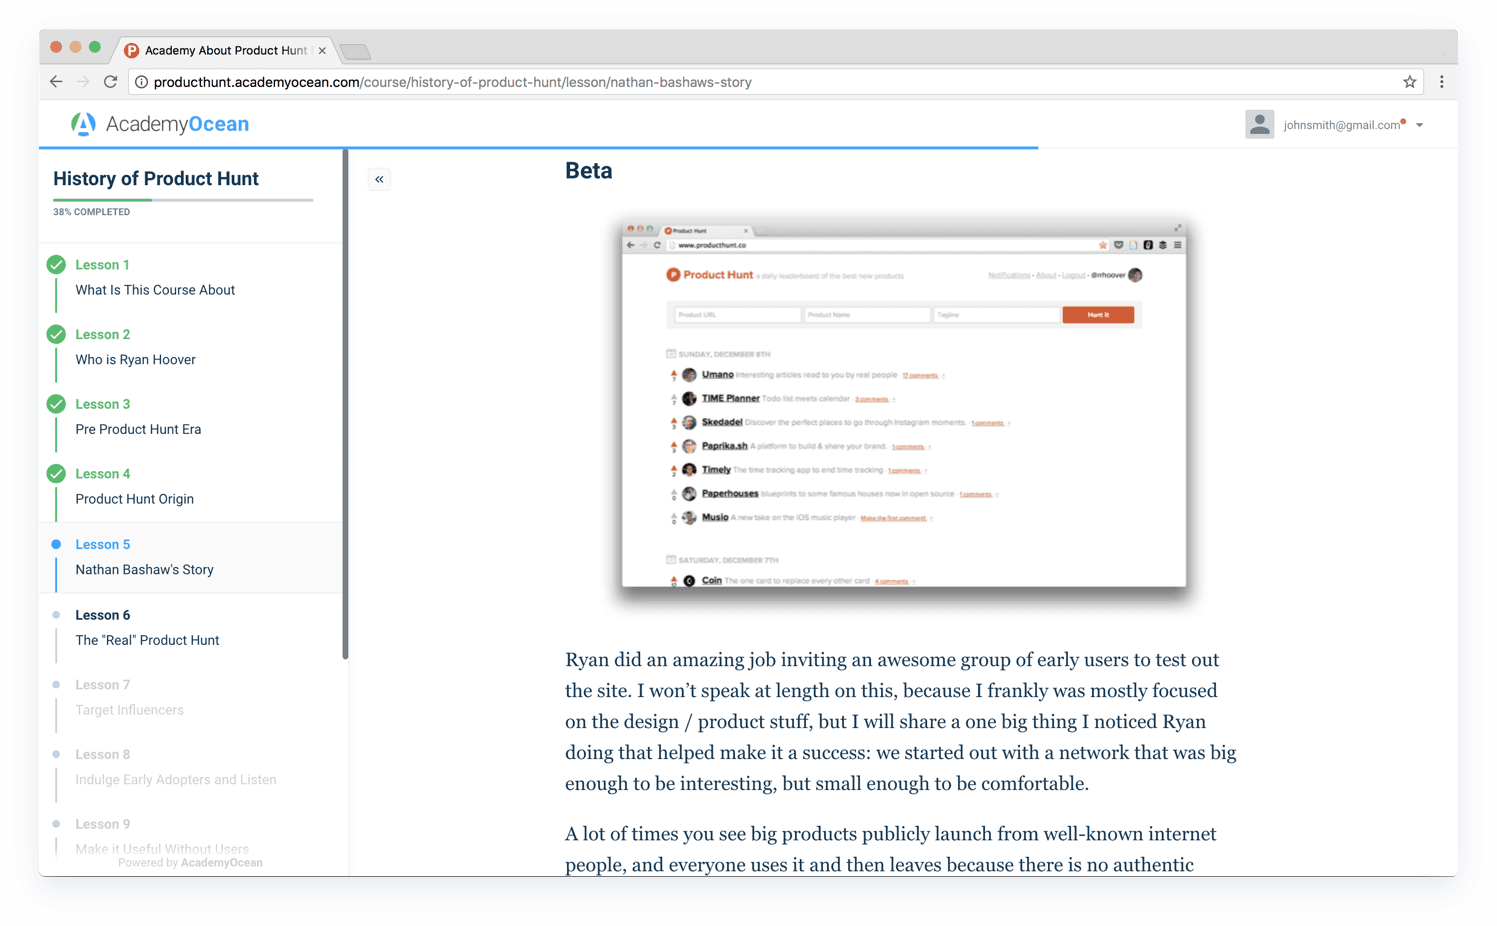Click the Lesson 3 green checkmark
This screenshot has width=1497, height=926.
tap(56, 404)
